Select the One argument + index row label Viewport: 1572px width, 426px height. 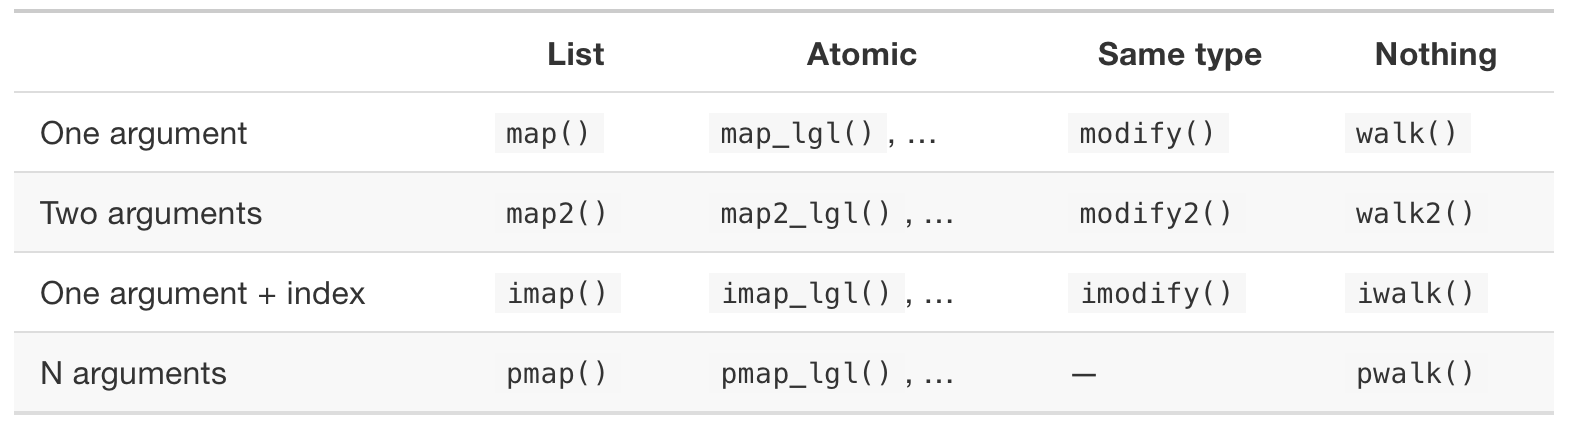point(202,293)
